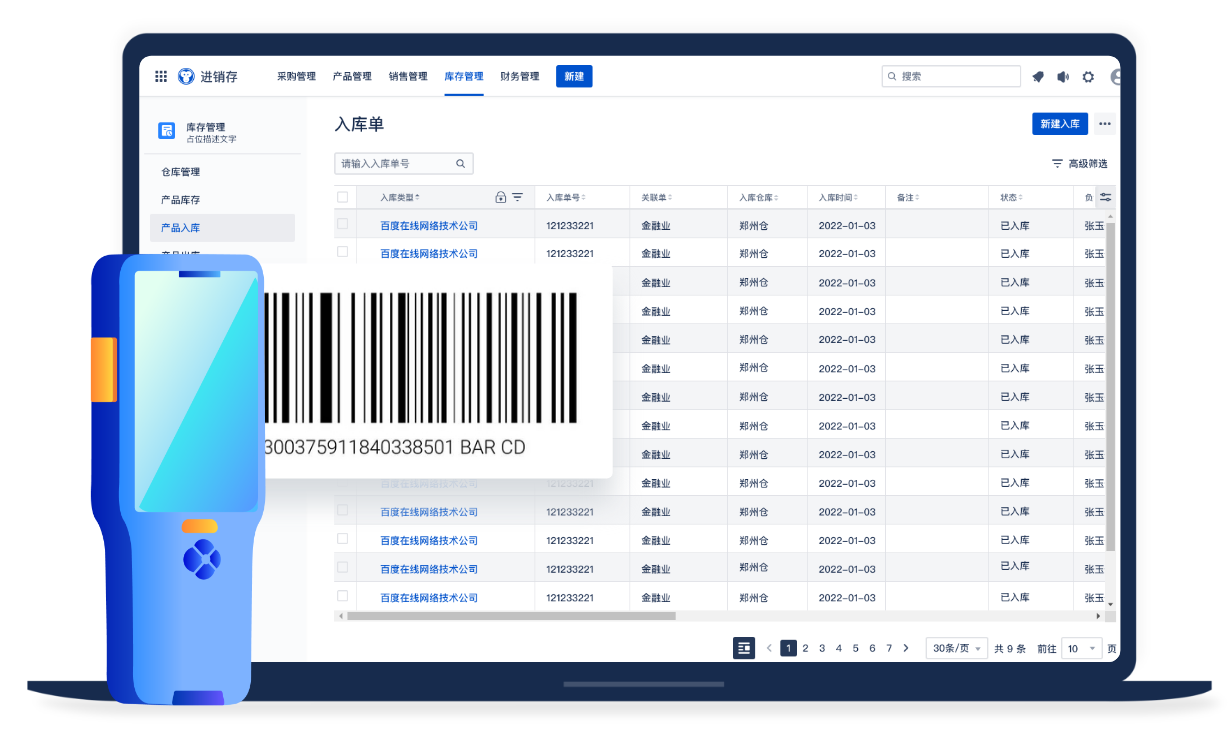Viewport: 1230px width, 740px height.
Task: Toggle the select-all checkbox in table header
Action: pos(343,197)
